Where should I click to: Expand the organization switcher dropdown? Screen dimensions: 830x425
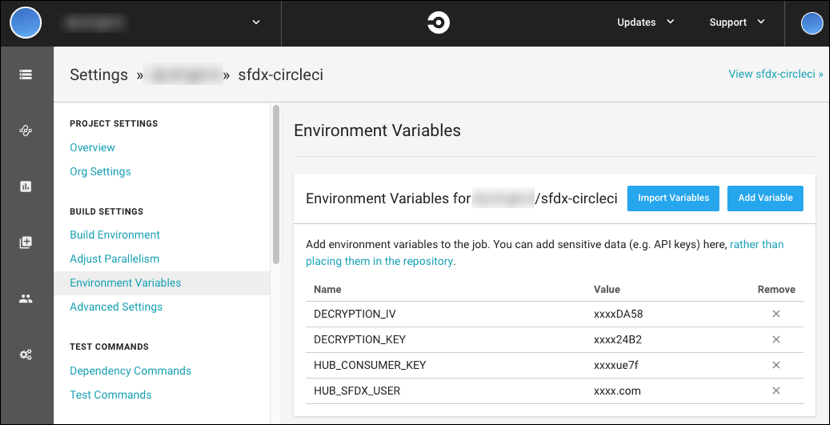(256, 22)
